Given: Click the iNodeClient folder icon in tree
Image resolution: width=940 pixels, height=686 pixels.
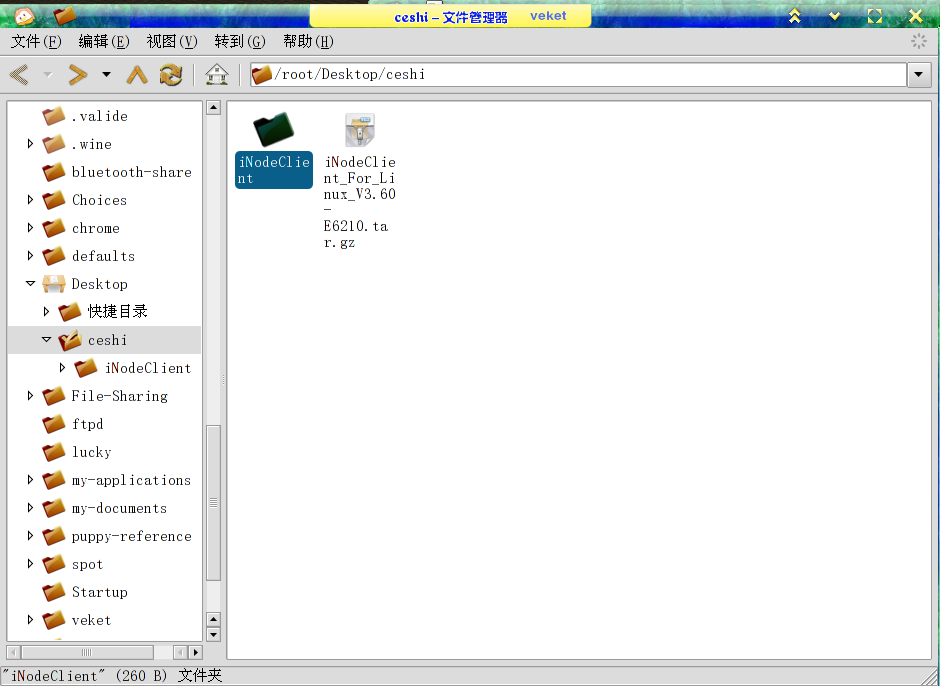Looking at the screenshot, I should (86, 368).
